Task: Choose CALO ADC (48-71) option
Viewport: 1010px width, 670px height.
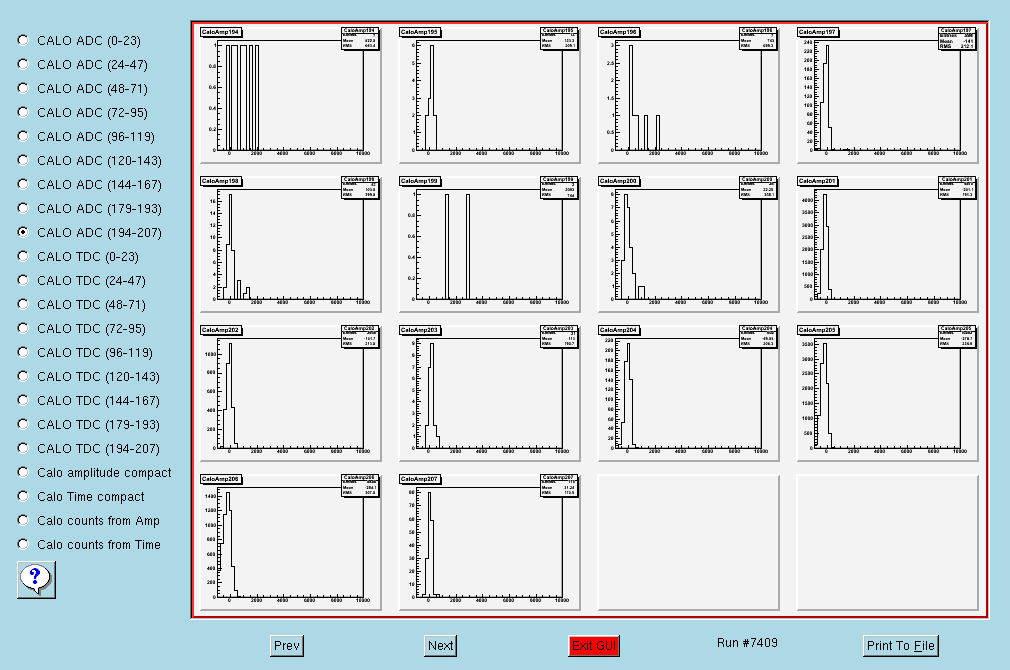Action: (23, 88)
